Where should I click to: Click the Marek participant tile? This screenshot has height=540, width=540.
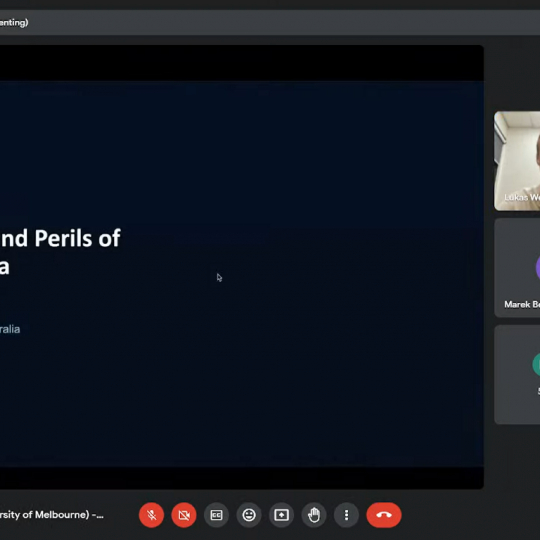(517, 268)
